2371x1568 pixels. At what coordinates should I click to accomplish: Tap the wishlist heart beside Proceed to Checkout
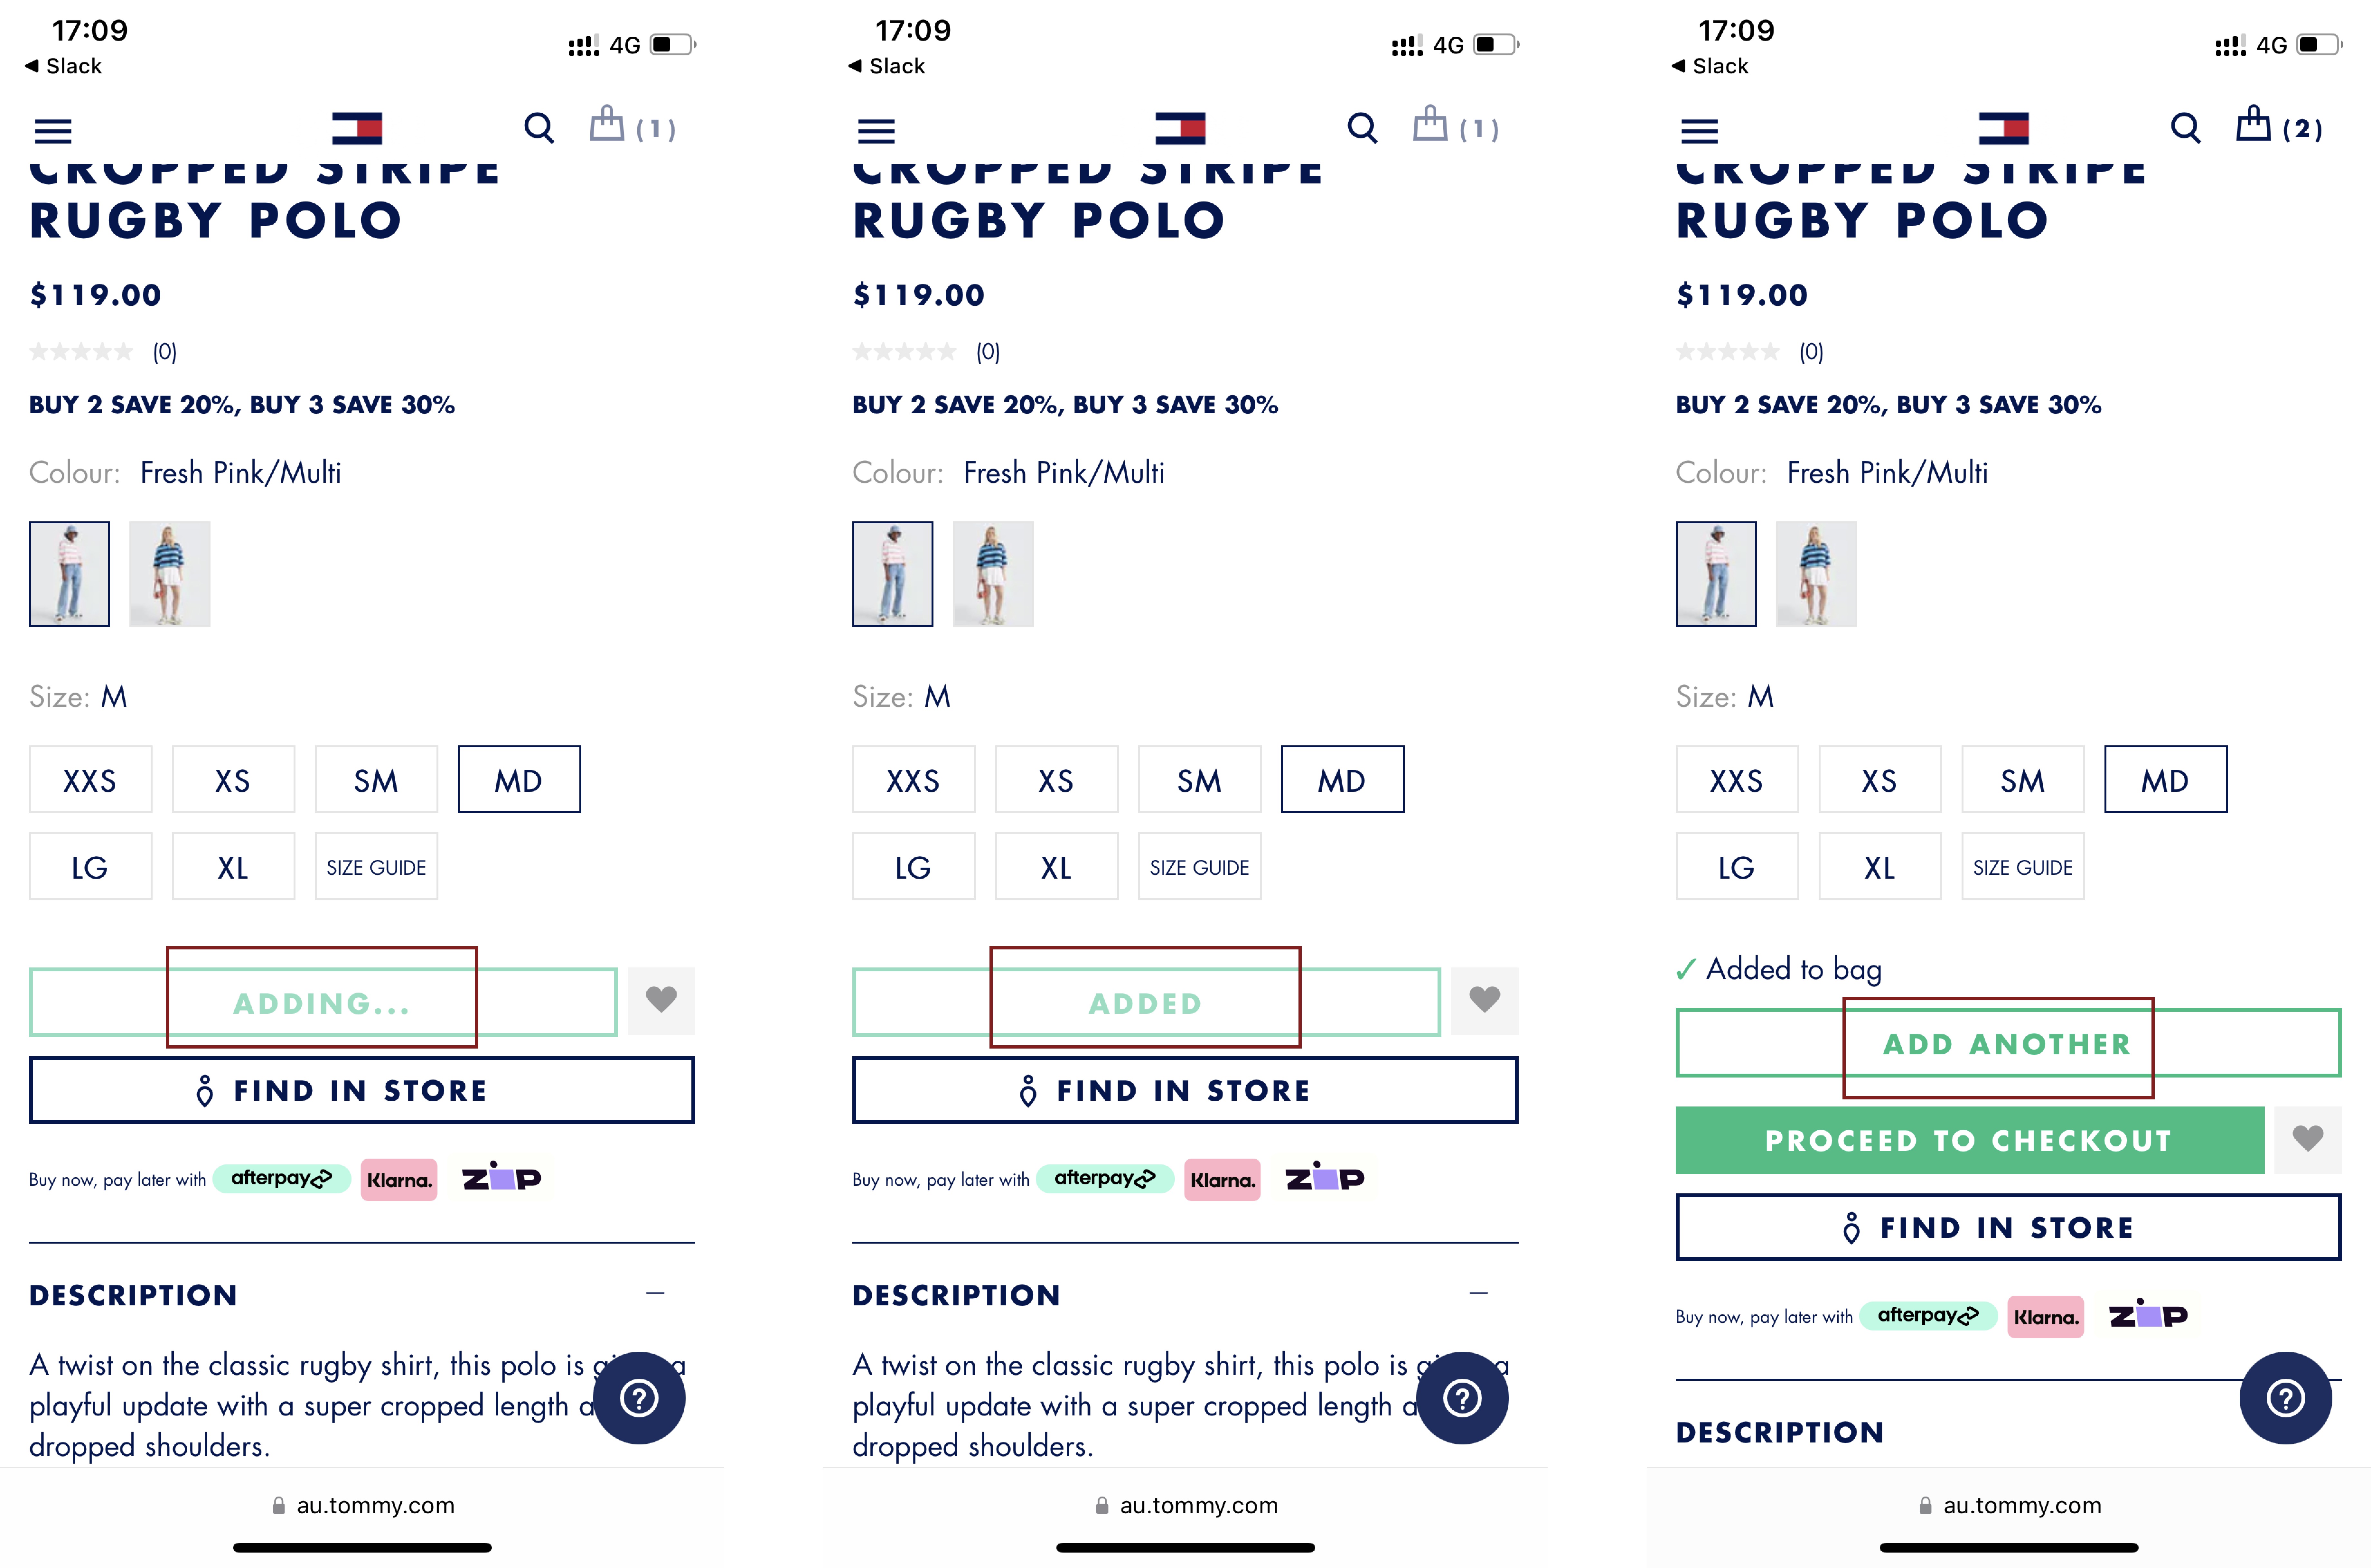tap(2307, 1139)
